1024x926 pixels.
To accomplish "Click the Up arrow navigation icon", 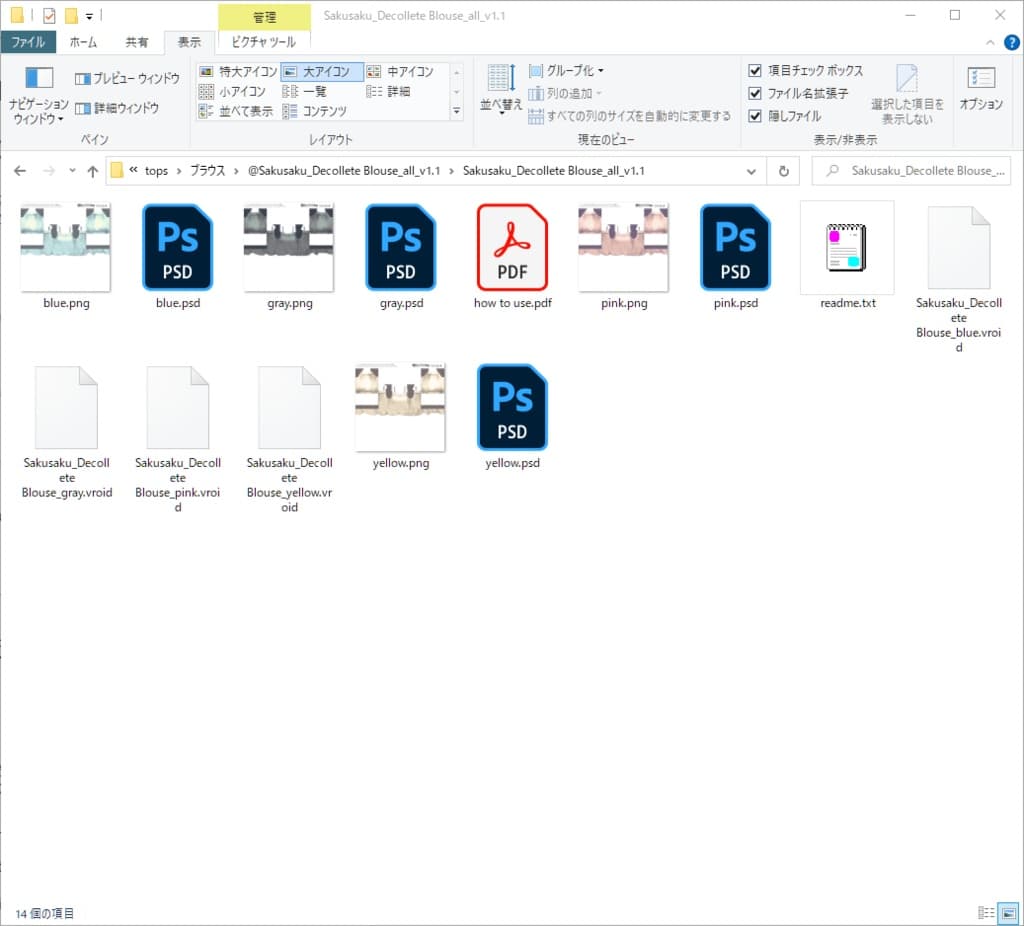I will tap(93, 171).
